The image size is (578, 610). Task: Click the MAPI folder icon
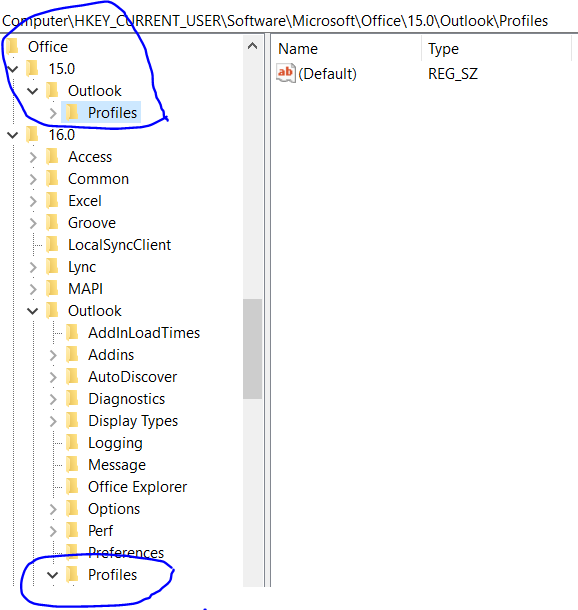[x=53, y=289]
